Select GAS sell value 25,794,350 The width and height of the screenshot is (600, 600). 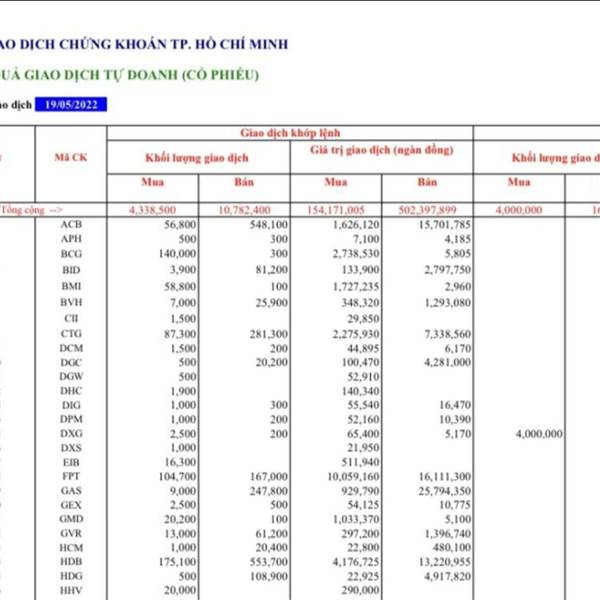[444, 491]
